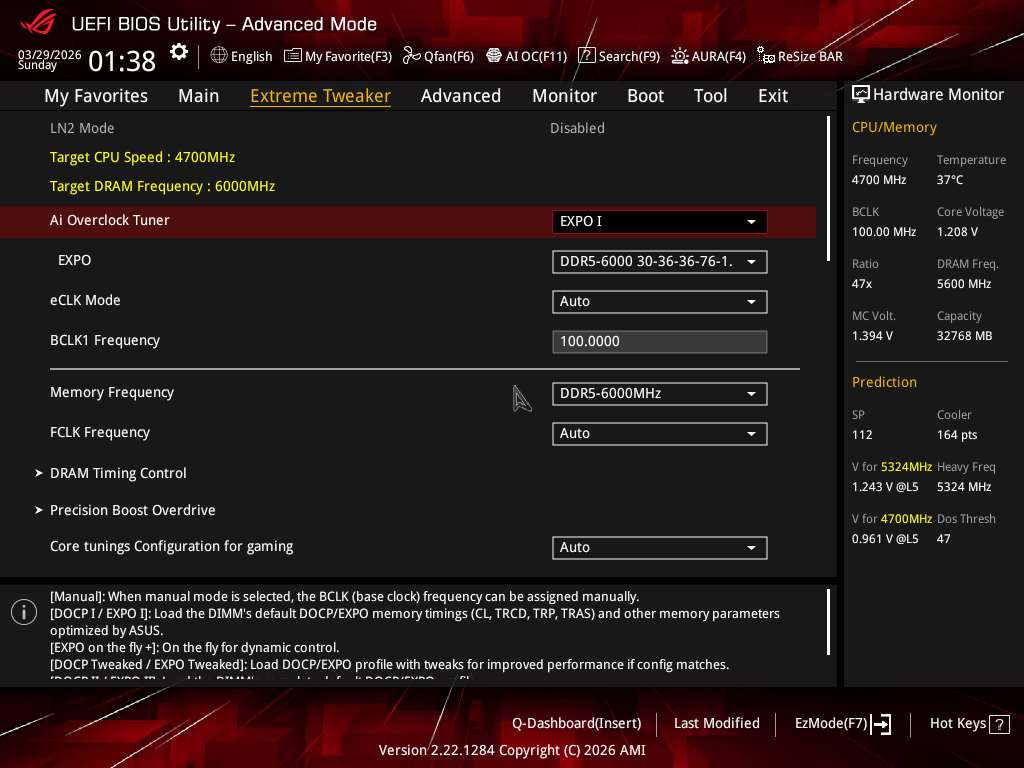The height and width of the screenshot is (768, 1024).
Task: Open Q-Dashboard from the bottom bar
Action: tap(576, 723)
